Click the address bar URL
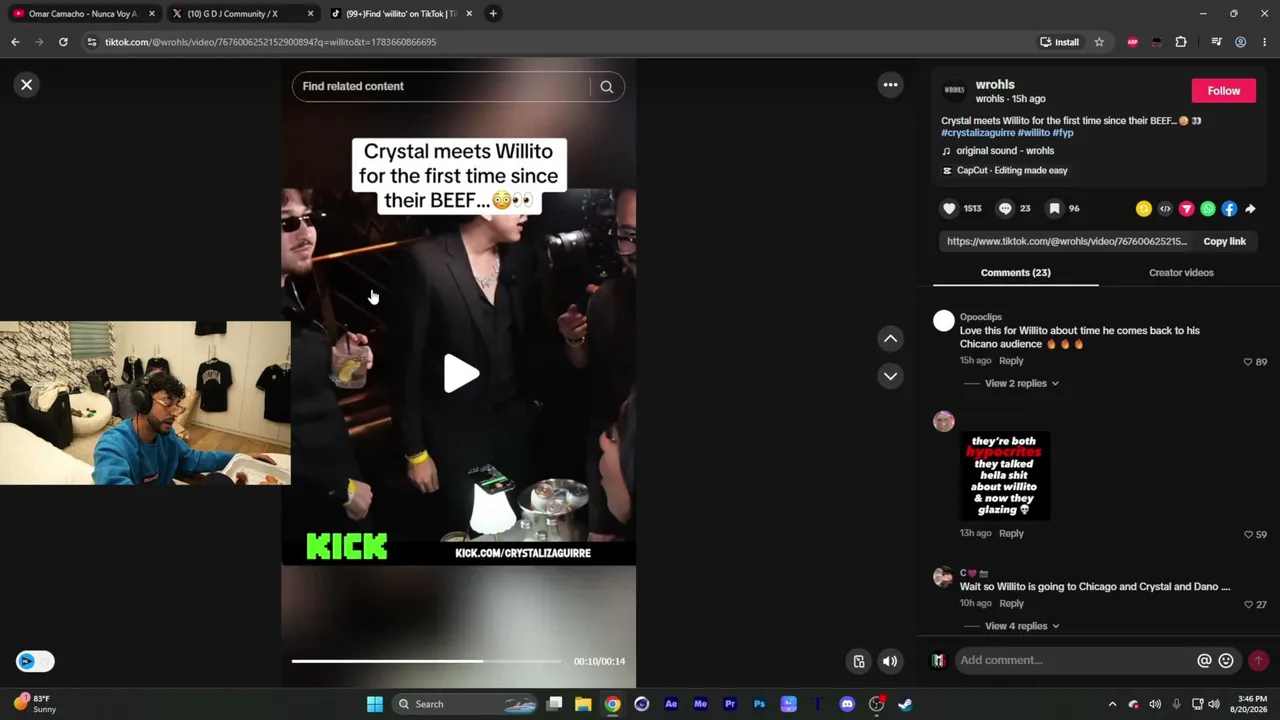 (270, 42)
